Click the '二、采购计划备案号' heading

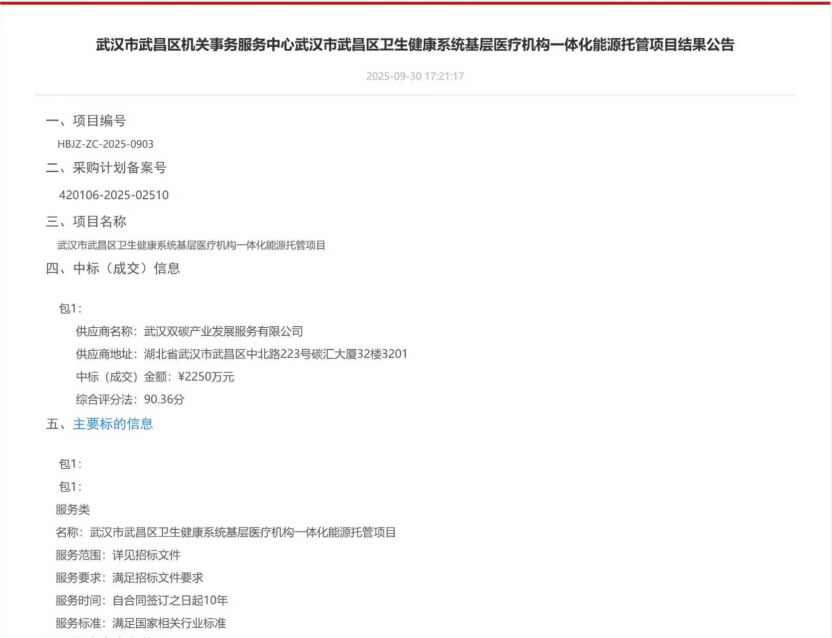point(106,168)
